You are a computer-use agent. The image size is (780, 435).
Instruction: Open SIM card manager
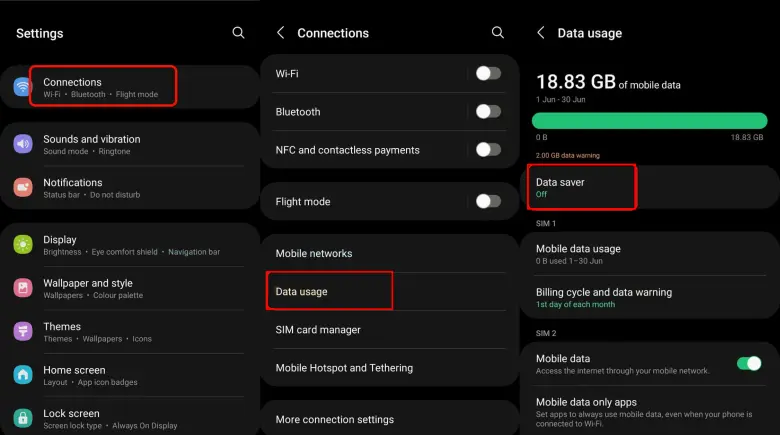pos(390,329)
